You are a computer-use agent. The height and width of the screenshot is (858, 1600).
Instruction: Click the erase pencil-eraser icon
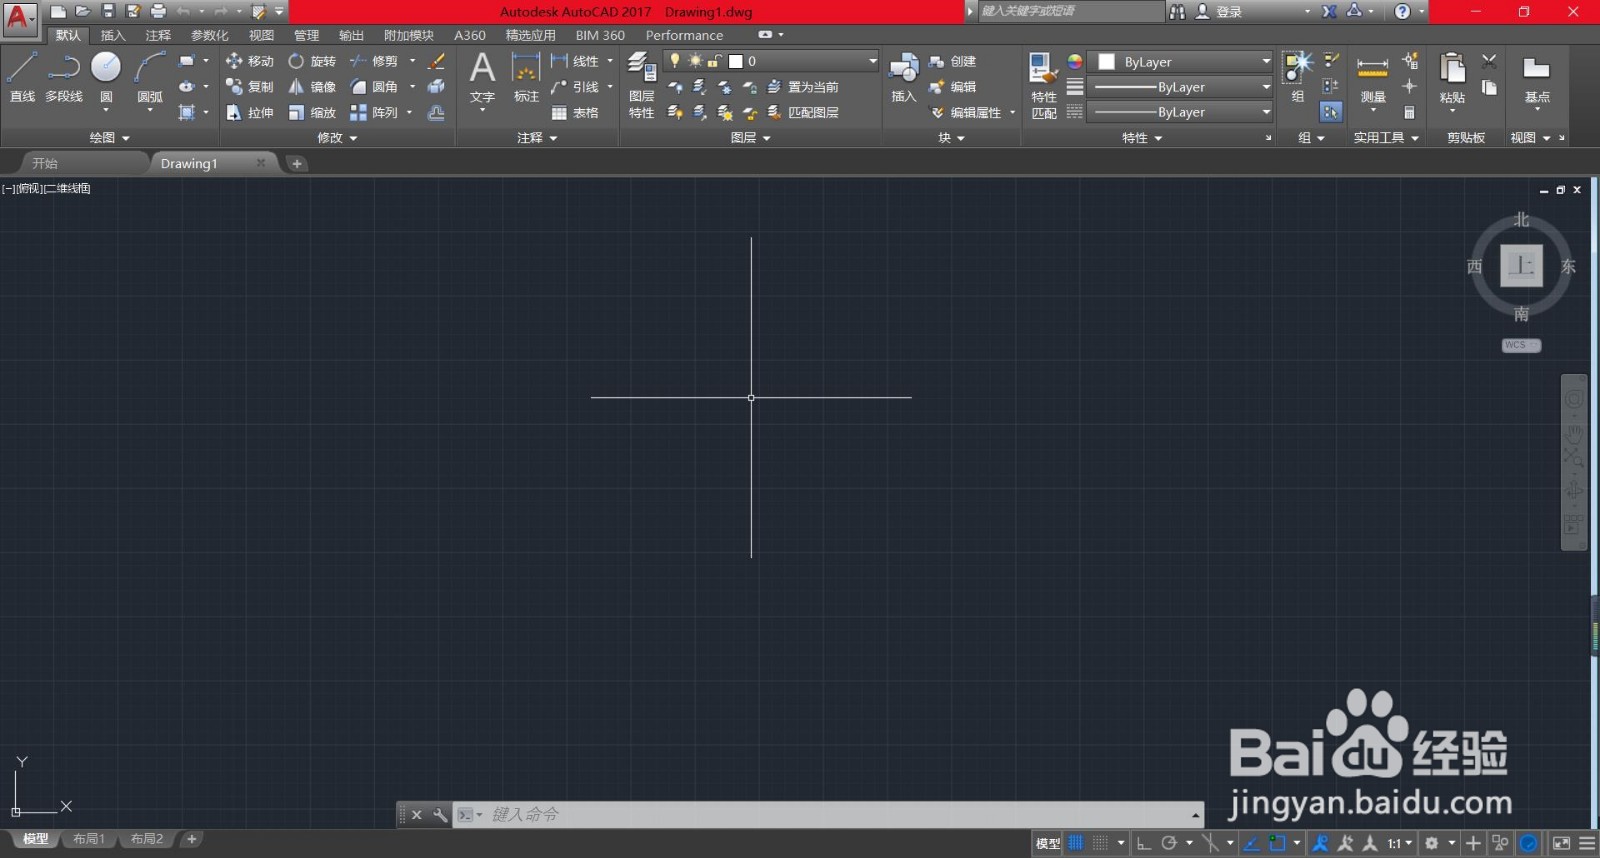436,61
